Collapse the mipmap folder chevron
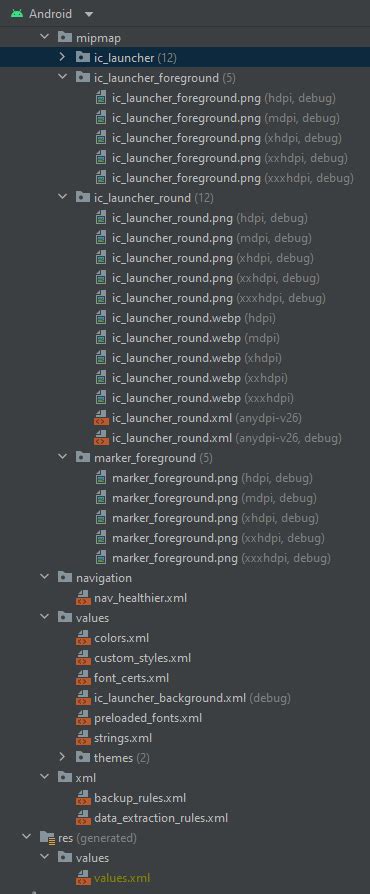 click(44, 38)
